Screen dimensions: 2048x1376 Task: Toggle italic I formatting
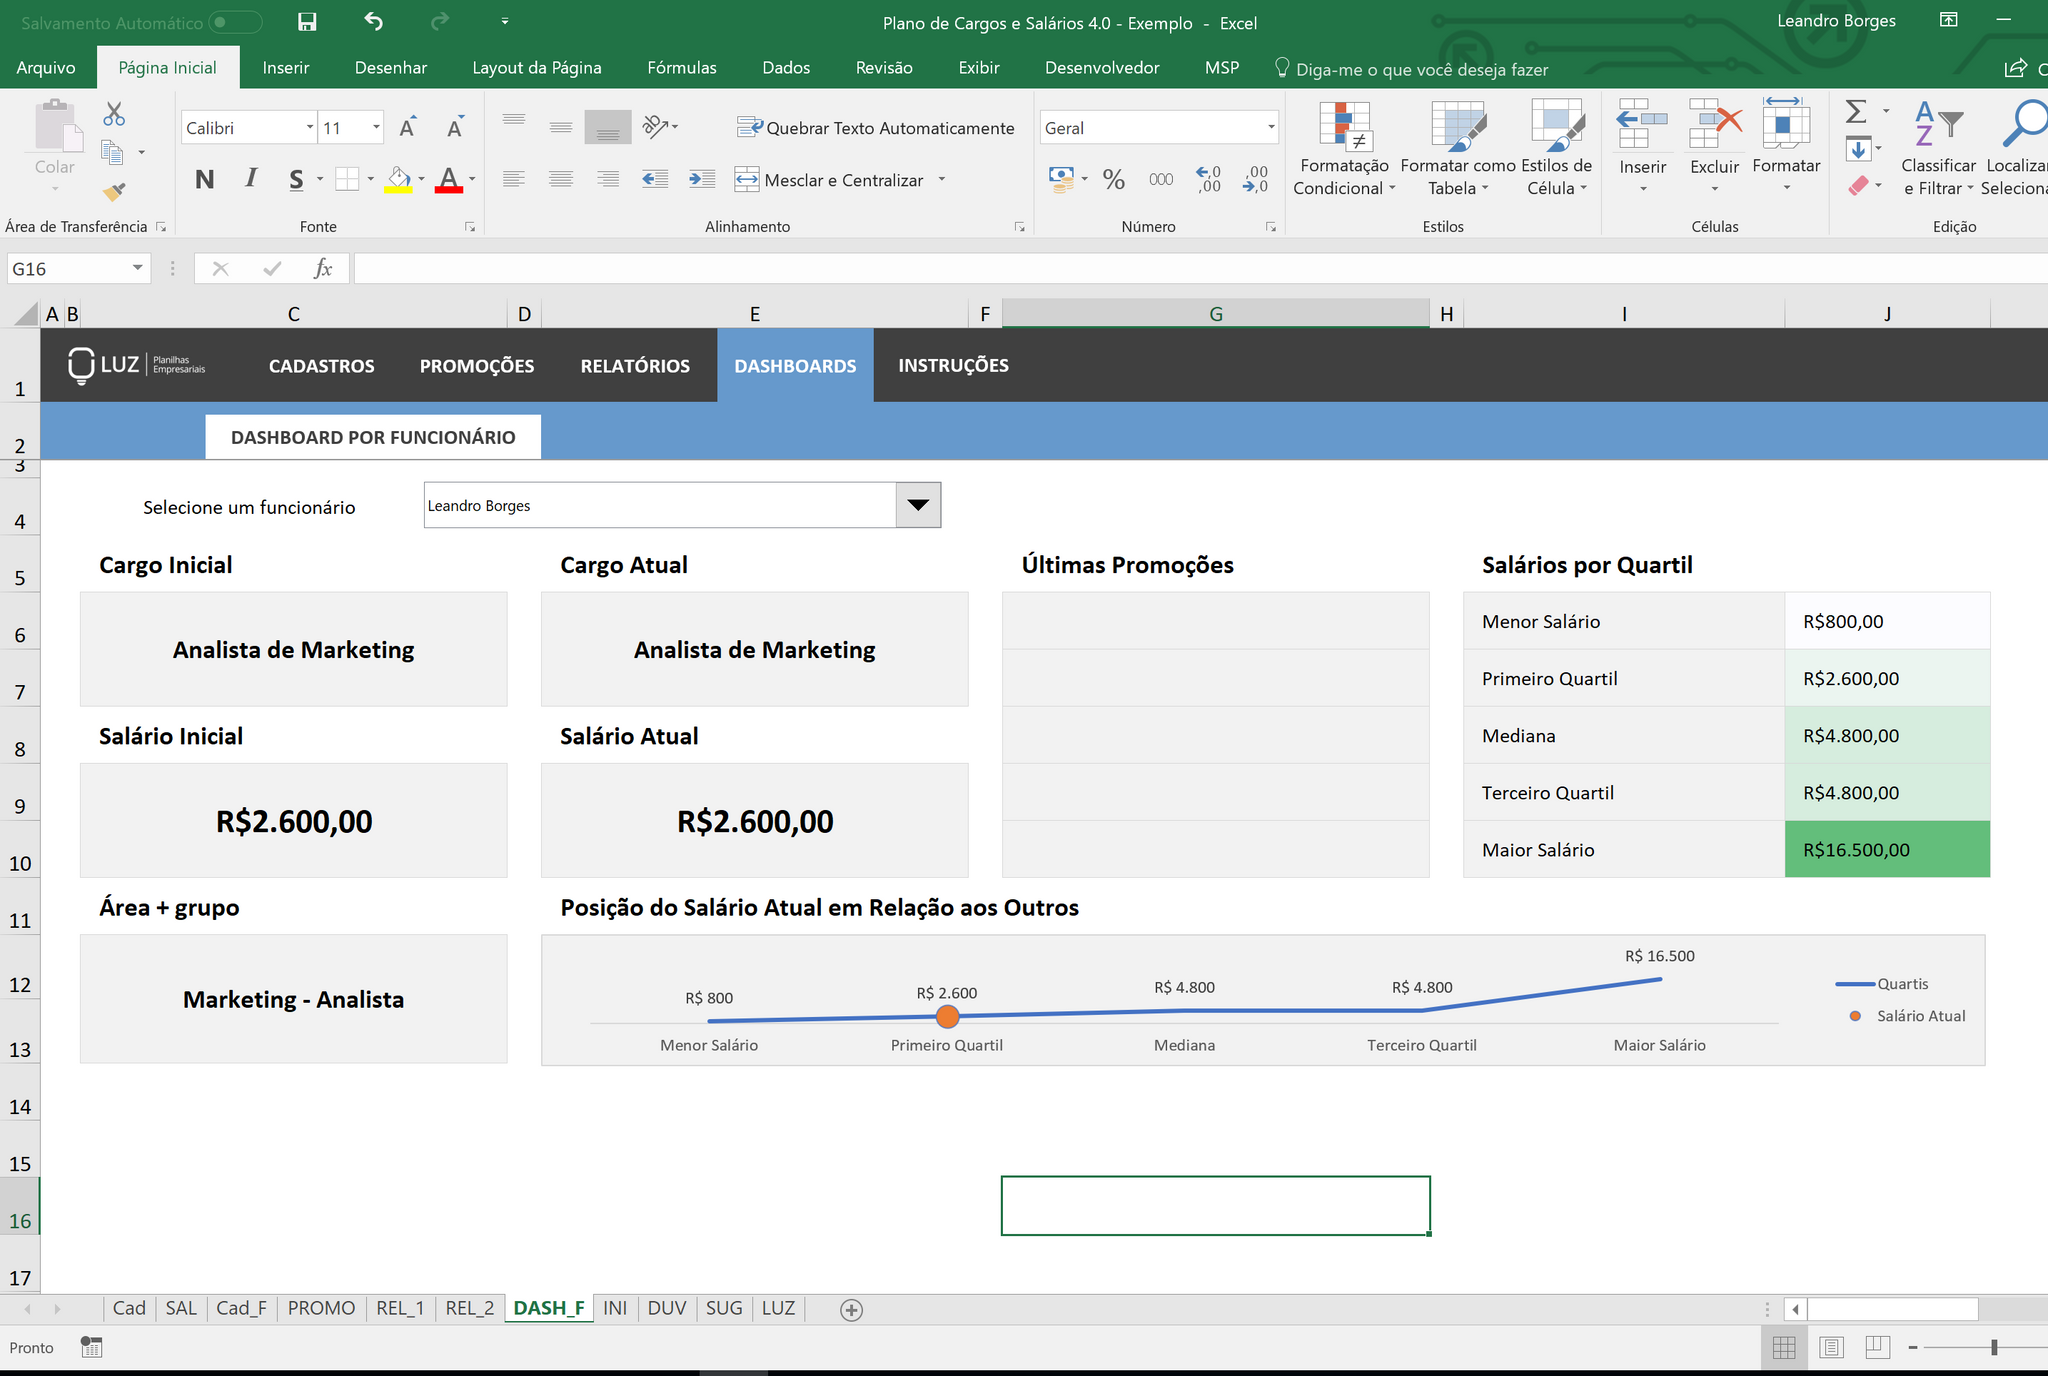click(x=250, y=179)
